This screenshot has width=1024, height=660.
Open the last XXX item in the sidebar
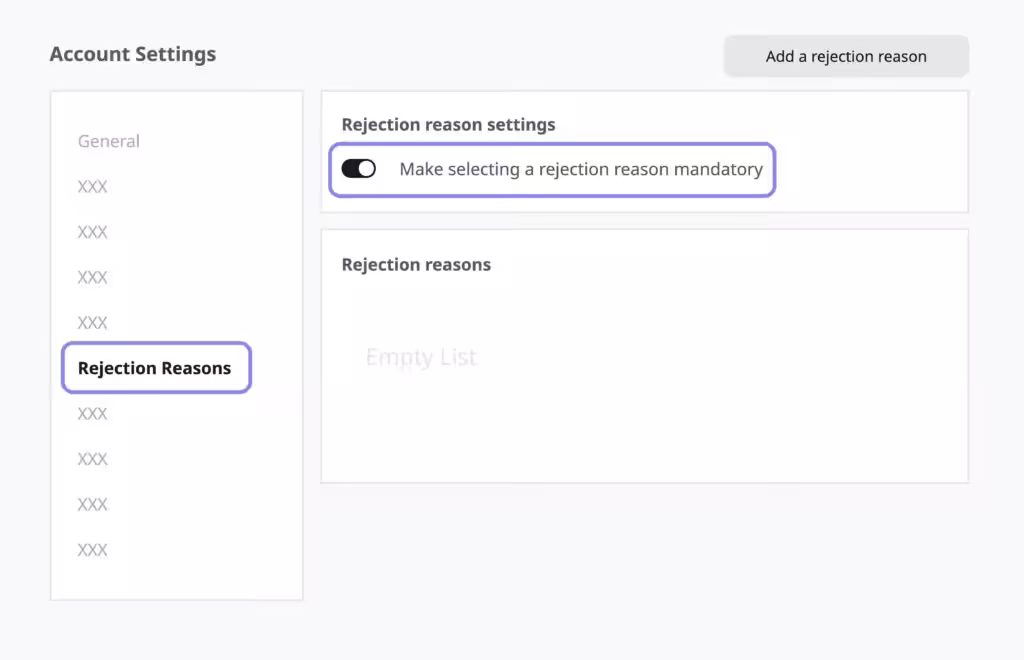pos(92,550)
